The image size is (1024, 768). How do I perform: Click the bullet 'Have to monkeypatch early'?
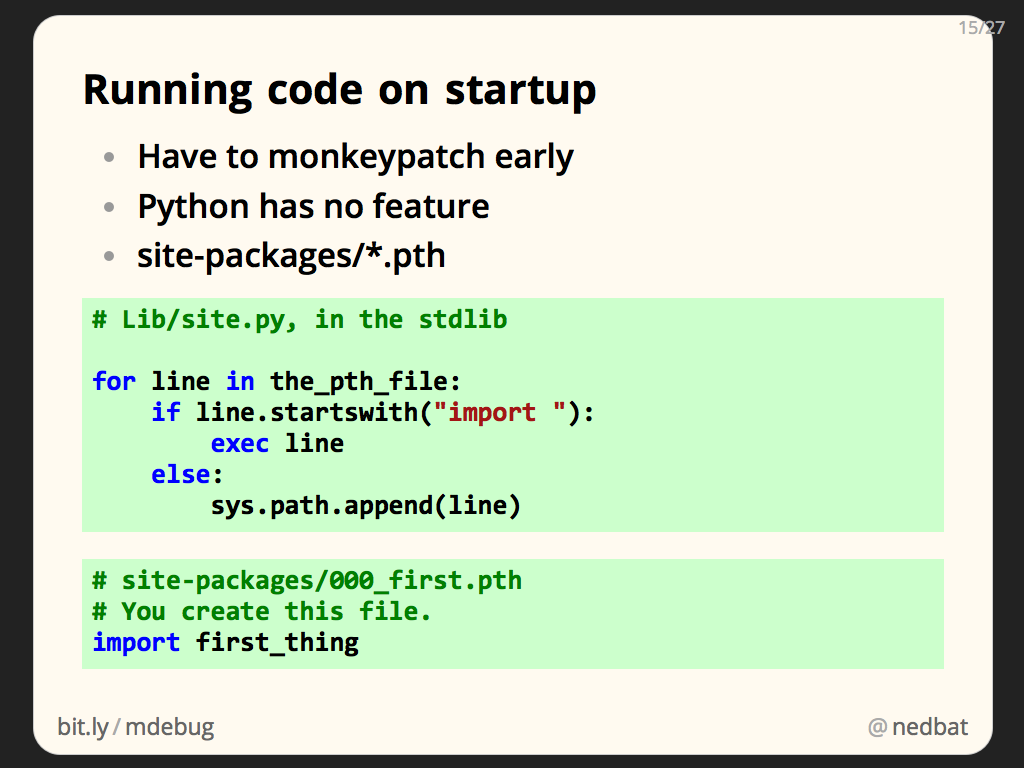coord(355,157)
